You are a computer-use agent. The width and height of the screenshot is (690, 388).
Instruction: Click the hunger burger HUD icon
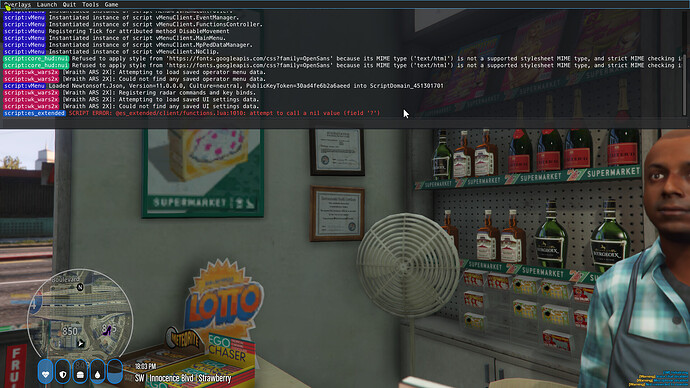[x=80, y=371]
